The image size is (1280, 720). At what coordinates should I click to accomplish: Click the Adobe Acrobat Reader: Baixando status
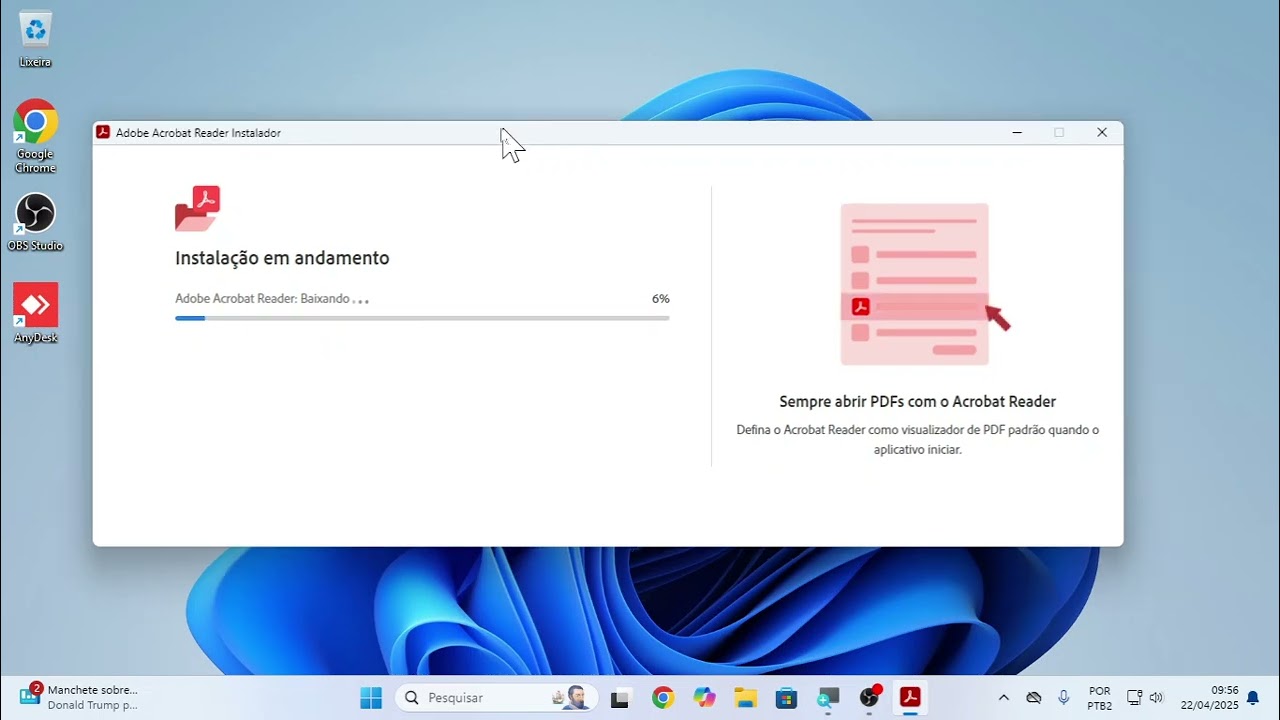click(x=272, y=299)
